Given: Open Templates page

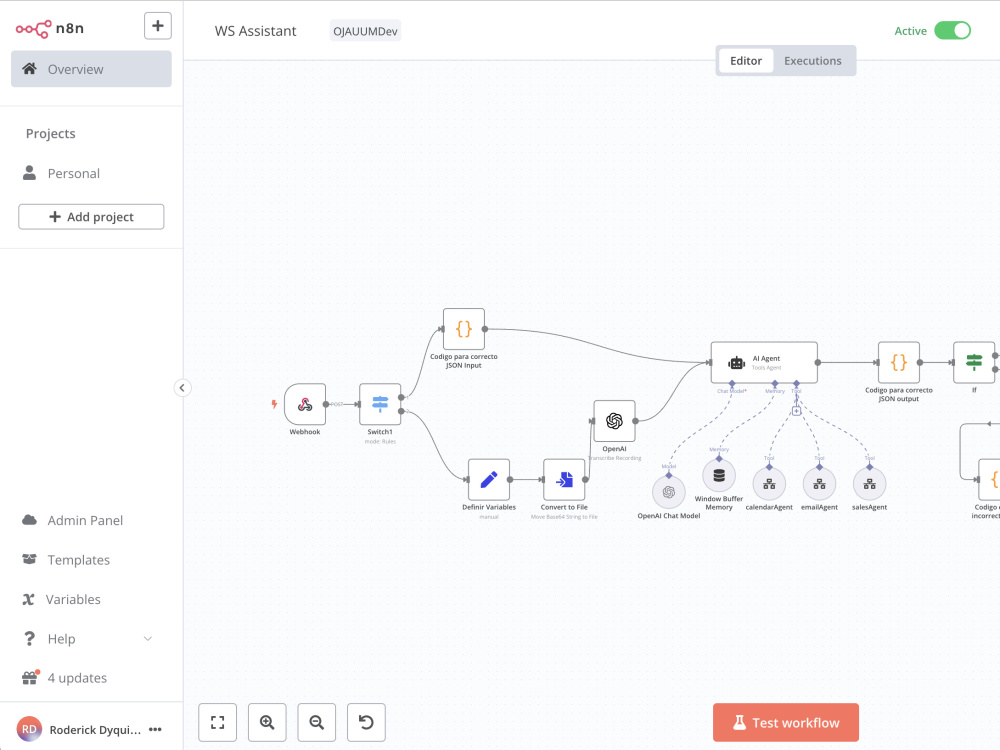Looking at the screenshot, I should (x=78, y=560).
